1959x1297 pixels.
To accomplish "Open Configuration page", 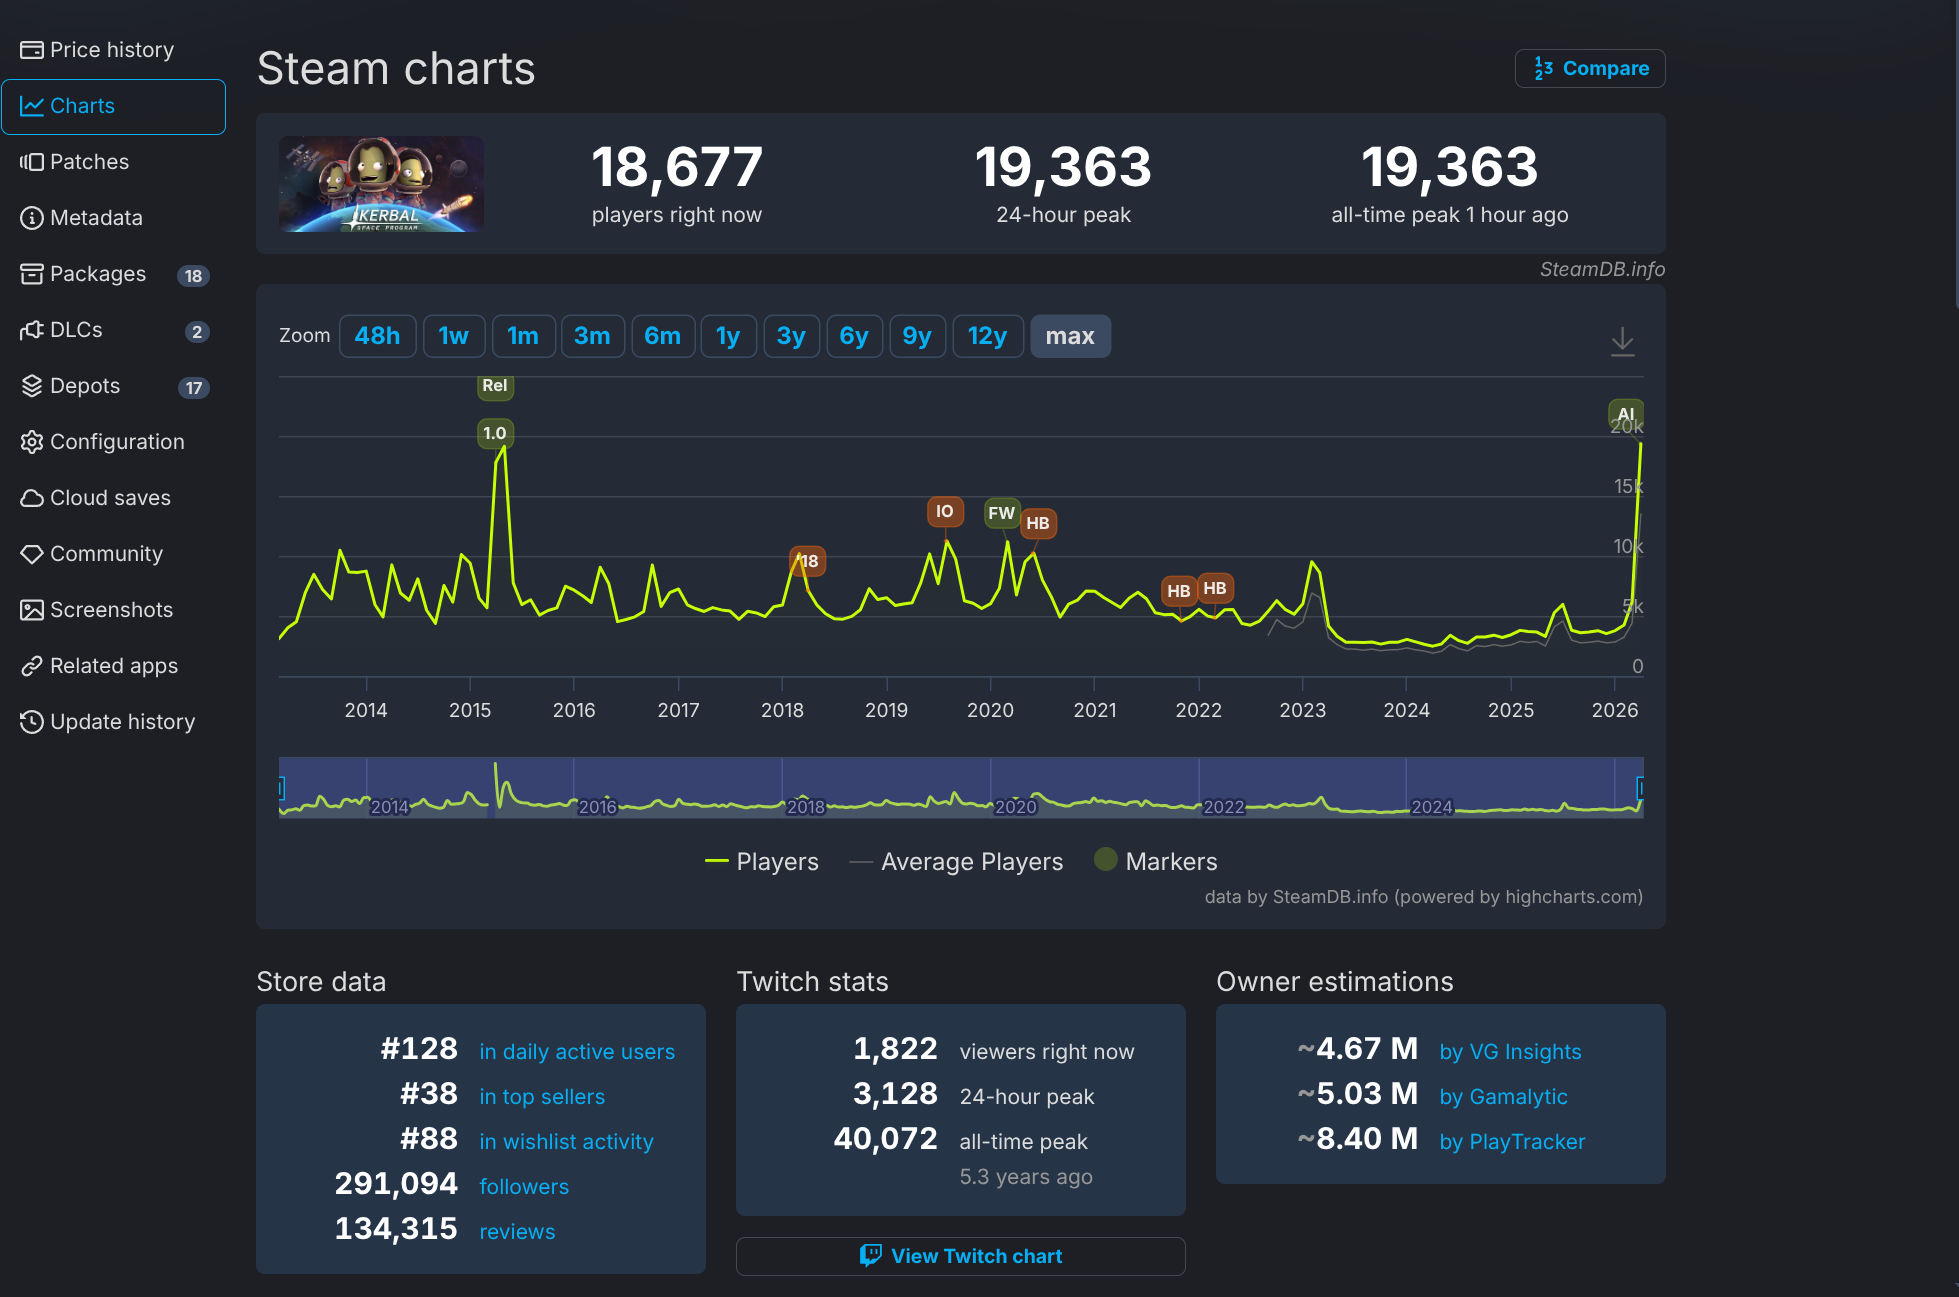I will (117, 442).
